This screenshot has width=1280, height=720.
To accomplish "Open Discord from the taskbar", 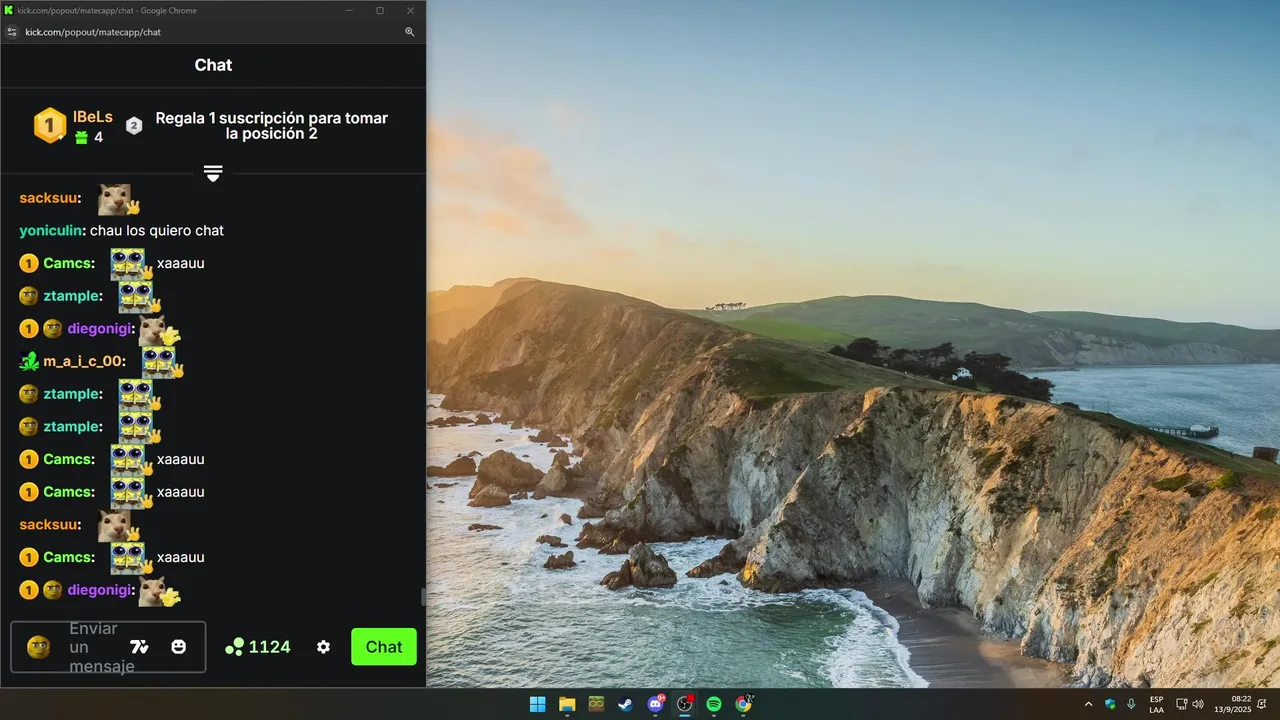I will [x=655, y=704].
